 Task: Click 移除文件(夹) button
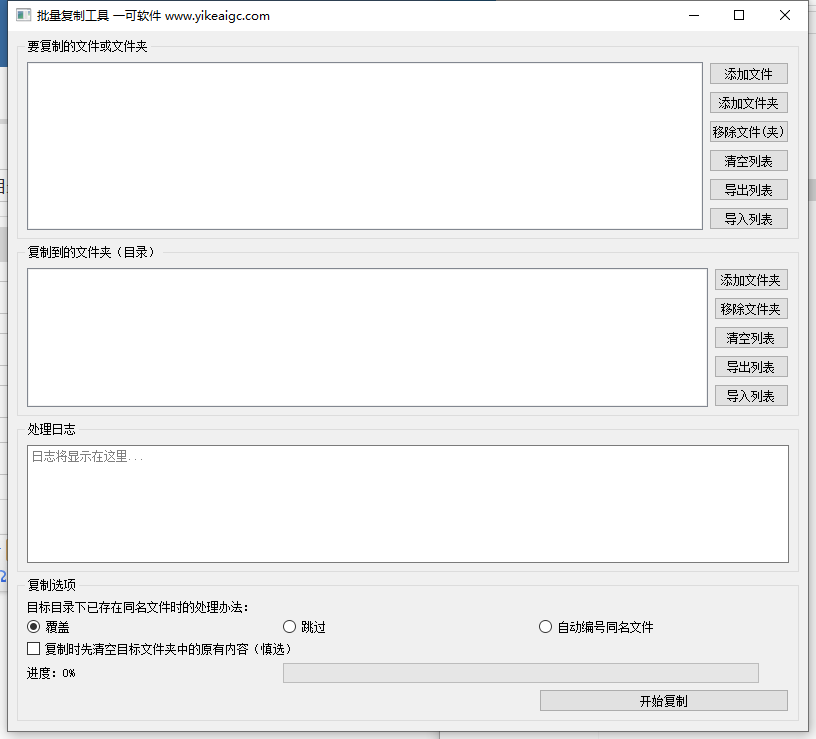(748, 132)
